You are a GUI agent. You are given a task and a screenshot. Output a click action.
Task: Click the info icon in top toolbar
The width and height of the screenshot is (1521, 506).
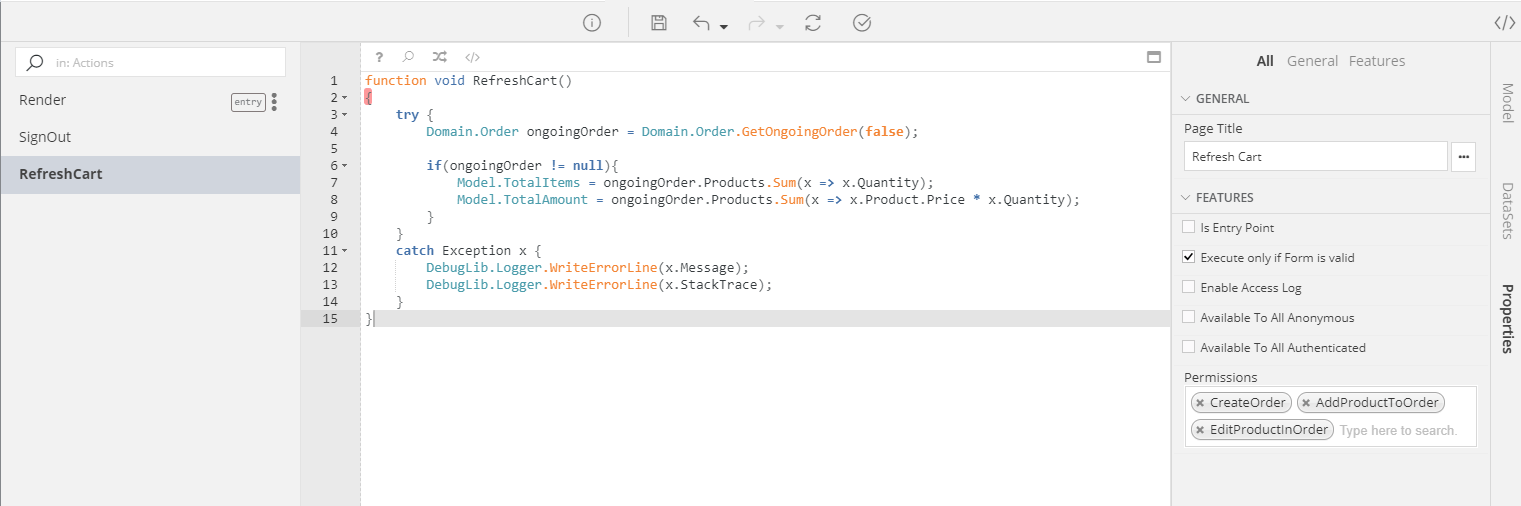[592, 23]
